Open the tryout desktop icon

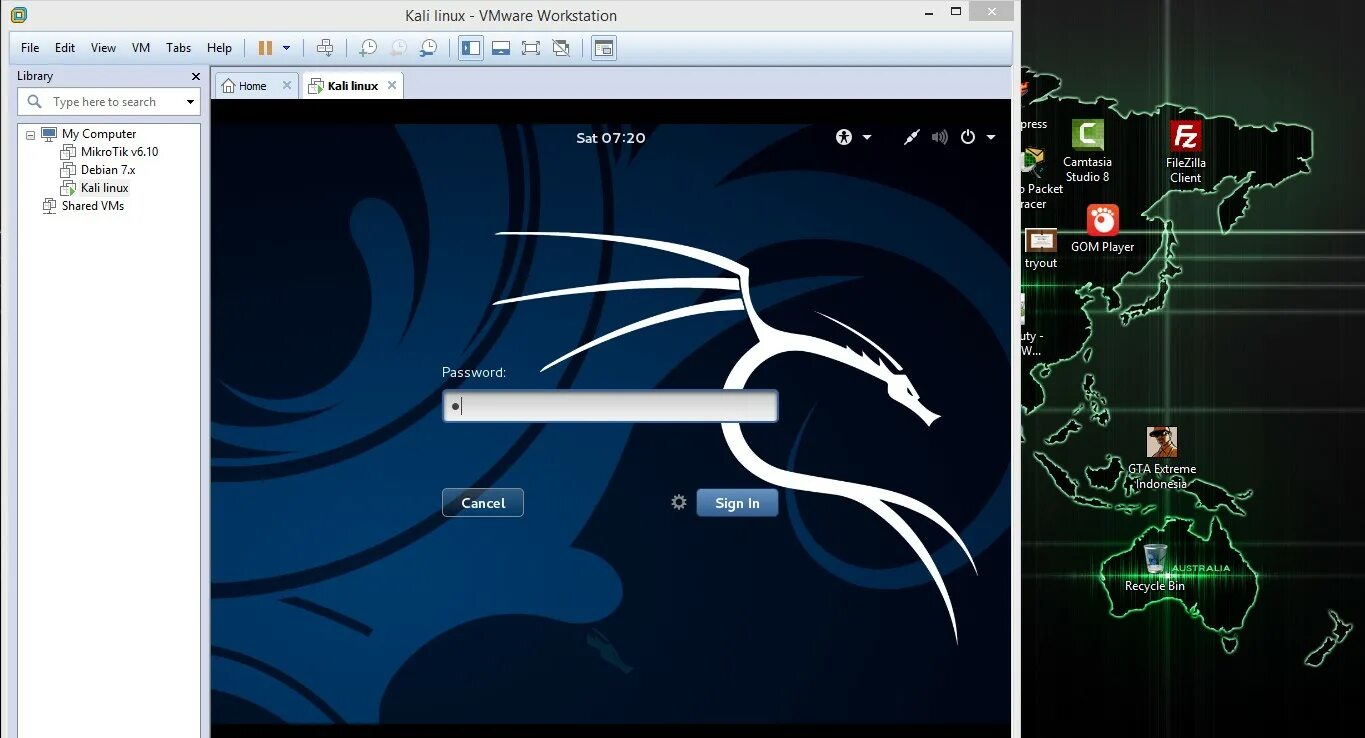click(x=1041, y=249)
